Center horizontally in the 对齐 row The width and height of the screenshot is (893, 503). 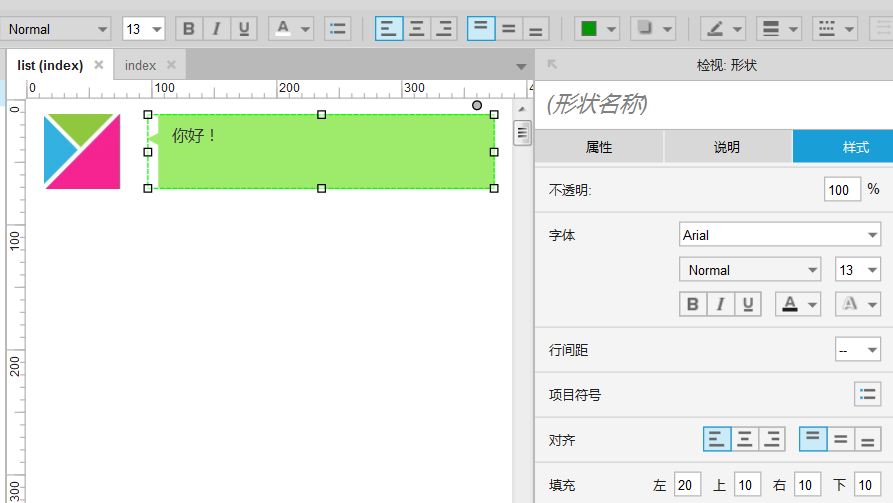click(744, 439)
